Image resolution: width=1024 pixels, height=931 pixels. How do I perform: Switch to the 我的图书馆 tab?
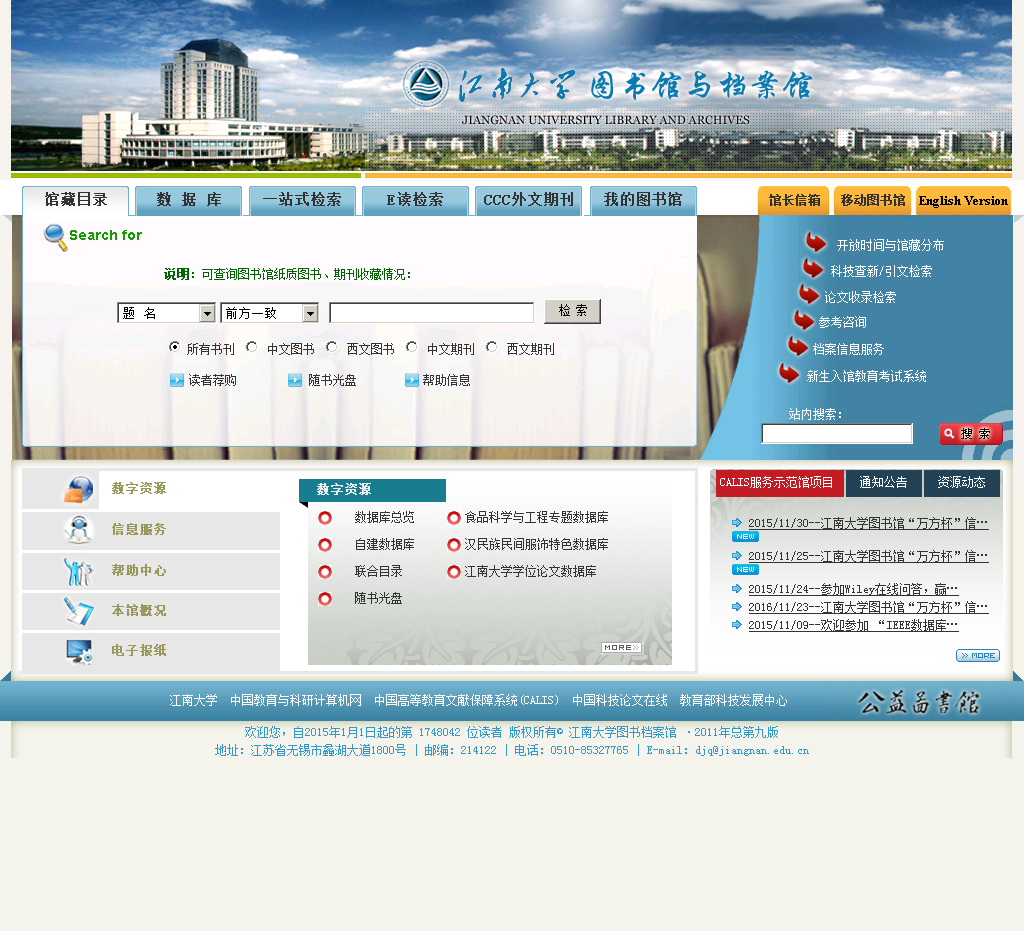643,200
